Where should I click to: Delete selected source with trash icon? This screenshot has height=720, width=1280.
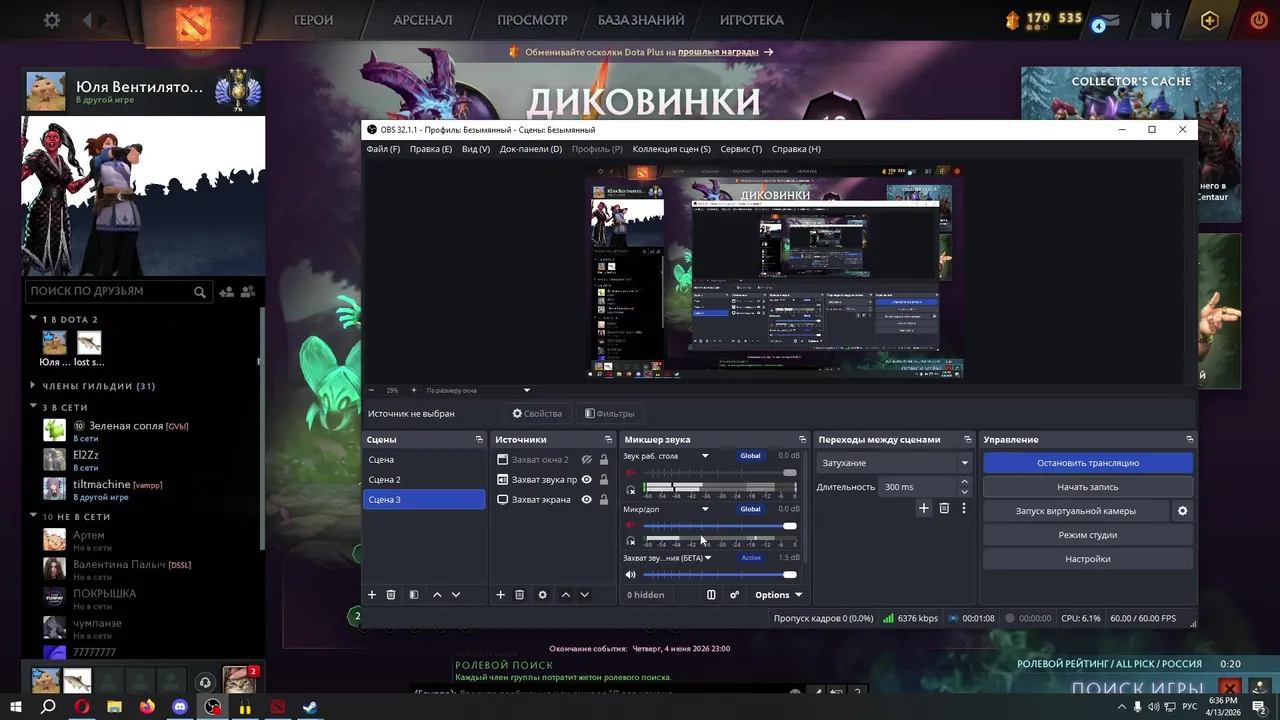click(520, 595)
